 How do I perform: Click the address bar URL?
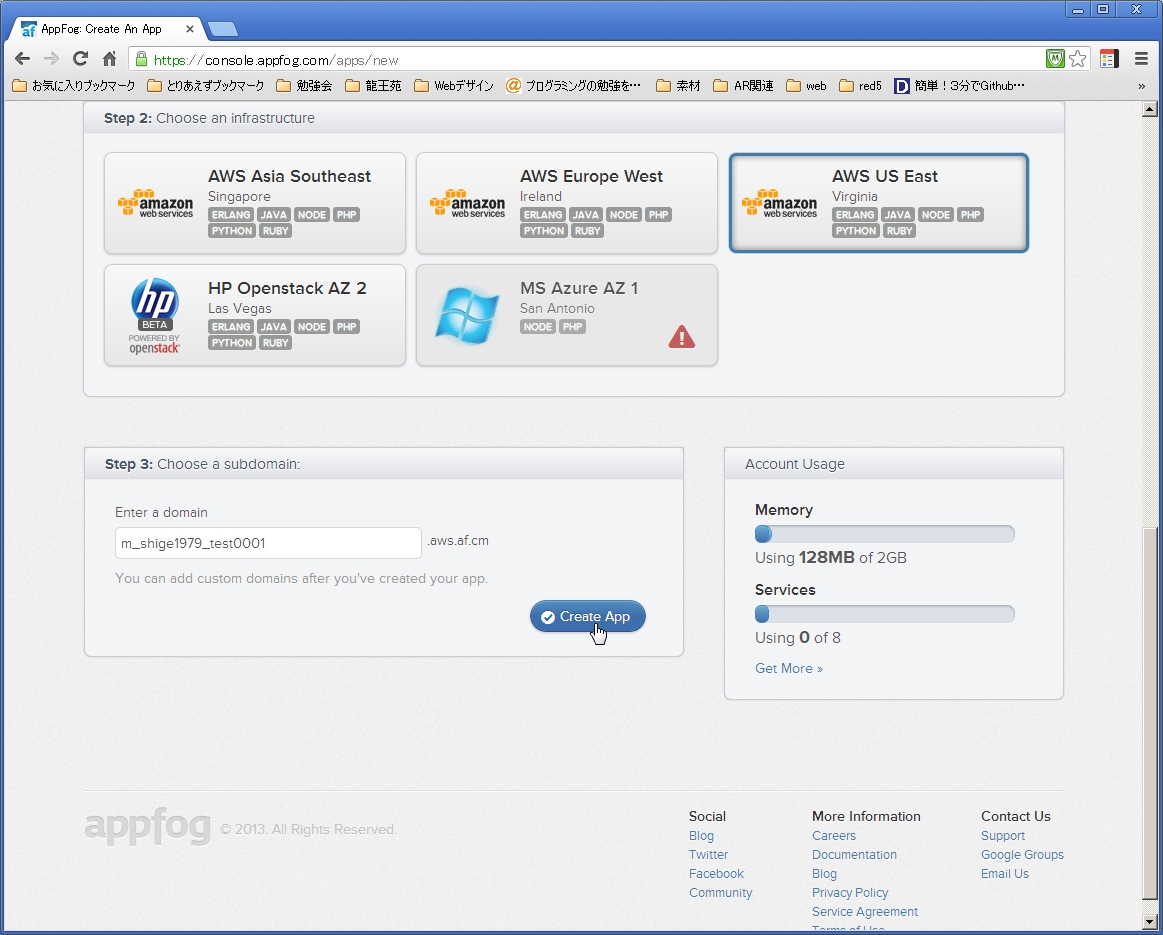pos(276,60)
